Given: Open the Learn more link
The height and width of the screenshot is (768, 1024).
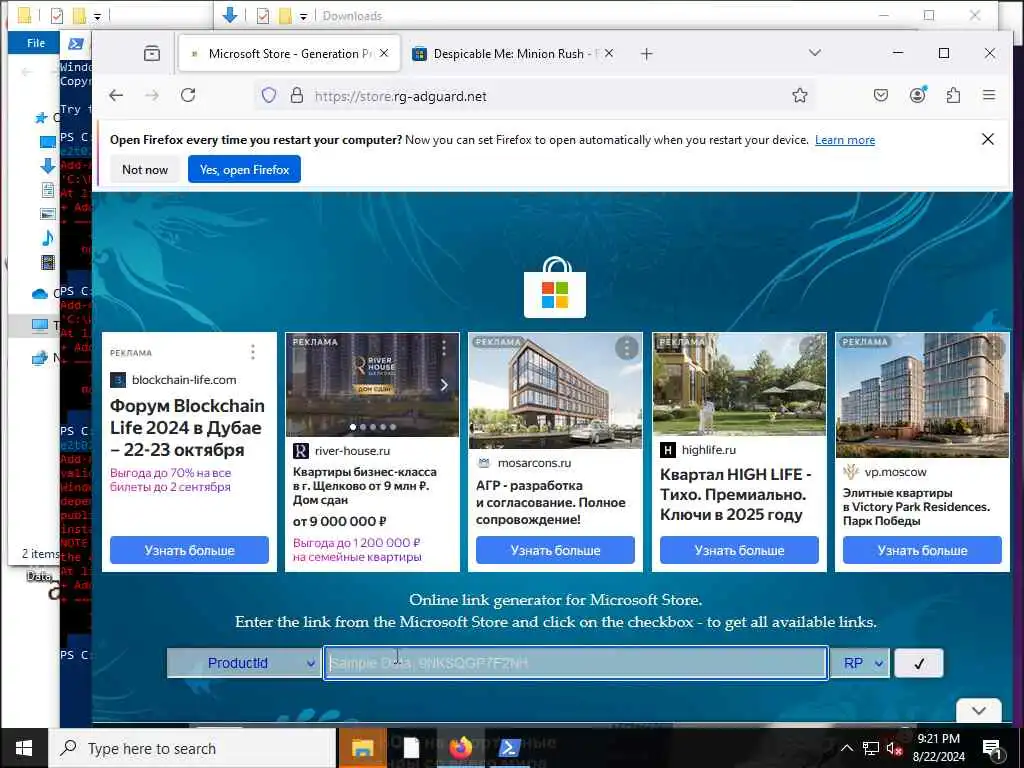Looking at the screenshot, I should tap(844, 140).
